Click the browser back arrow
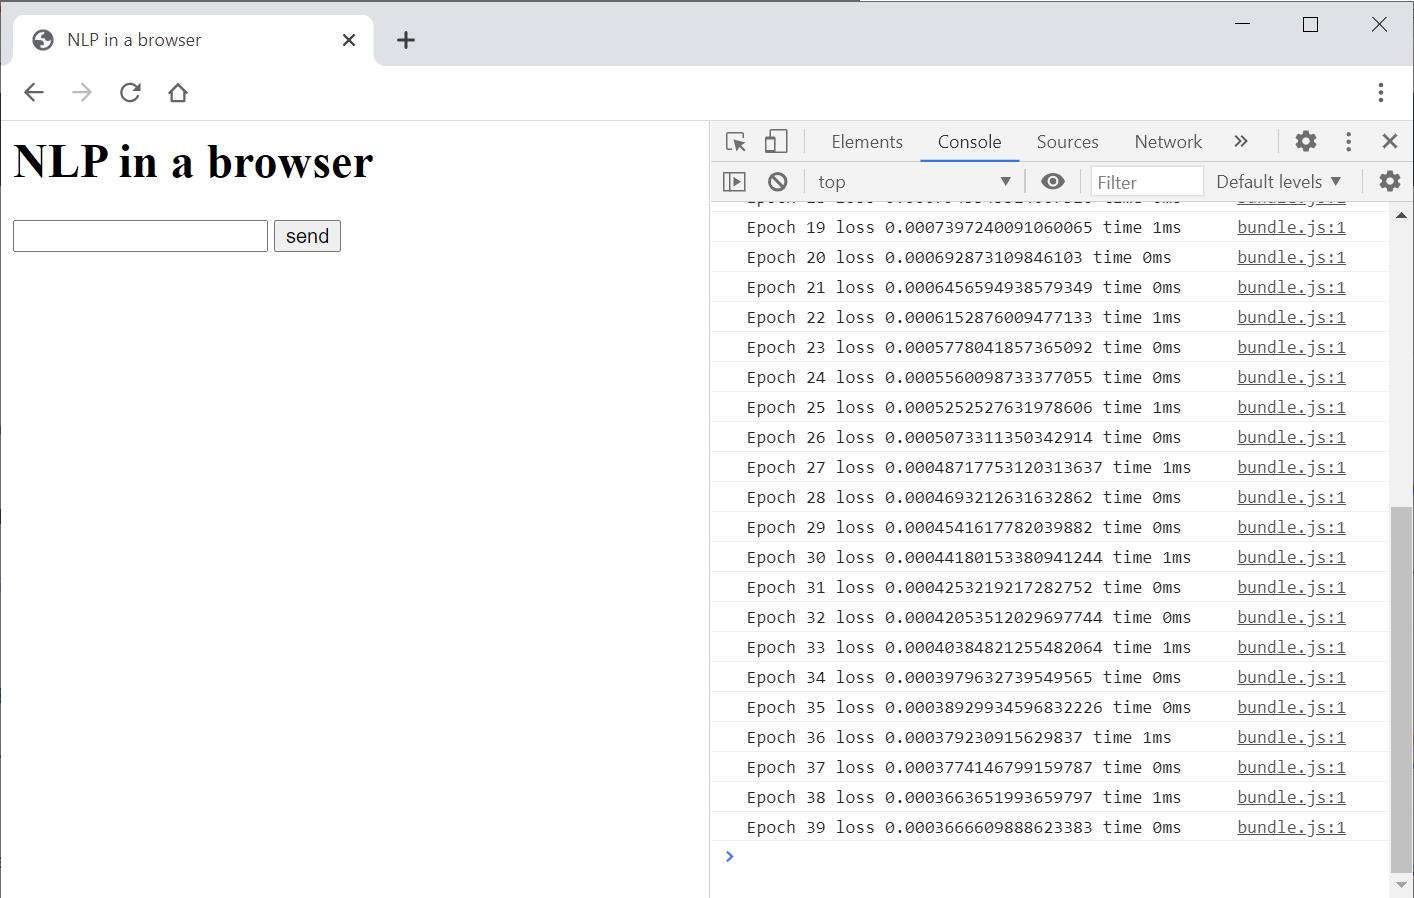 pos(34,93)
